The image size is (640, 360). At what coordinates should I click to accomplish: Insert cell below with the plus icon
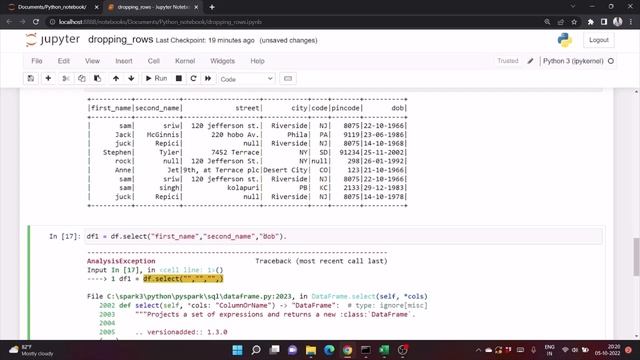point(48,78)
